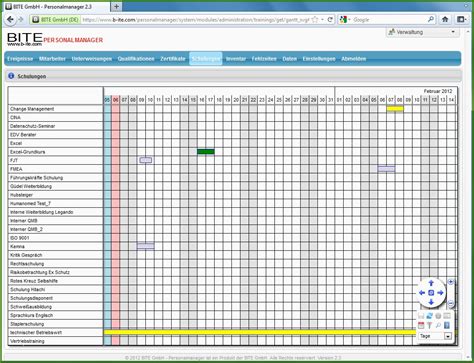Click the red-highlighted day 06 column header
474x363 pixels.
point(116,100)
